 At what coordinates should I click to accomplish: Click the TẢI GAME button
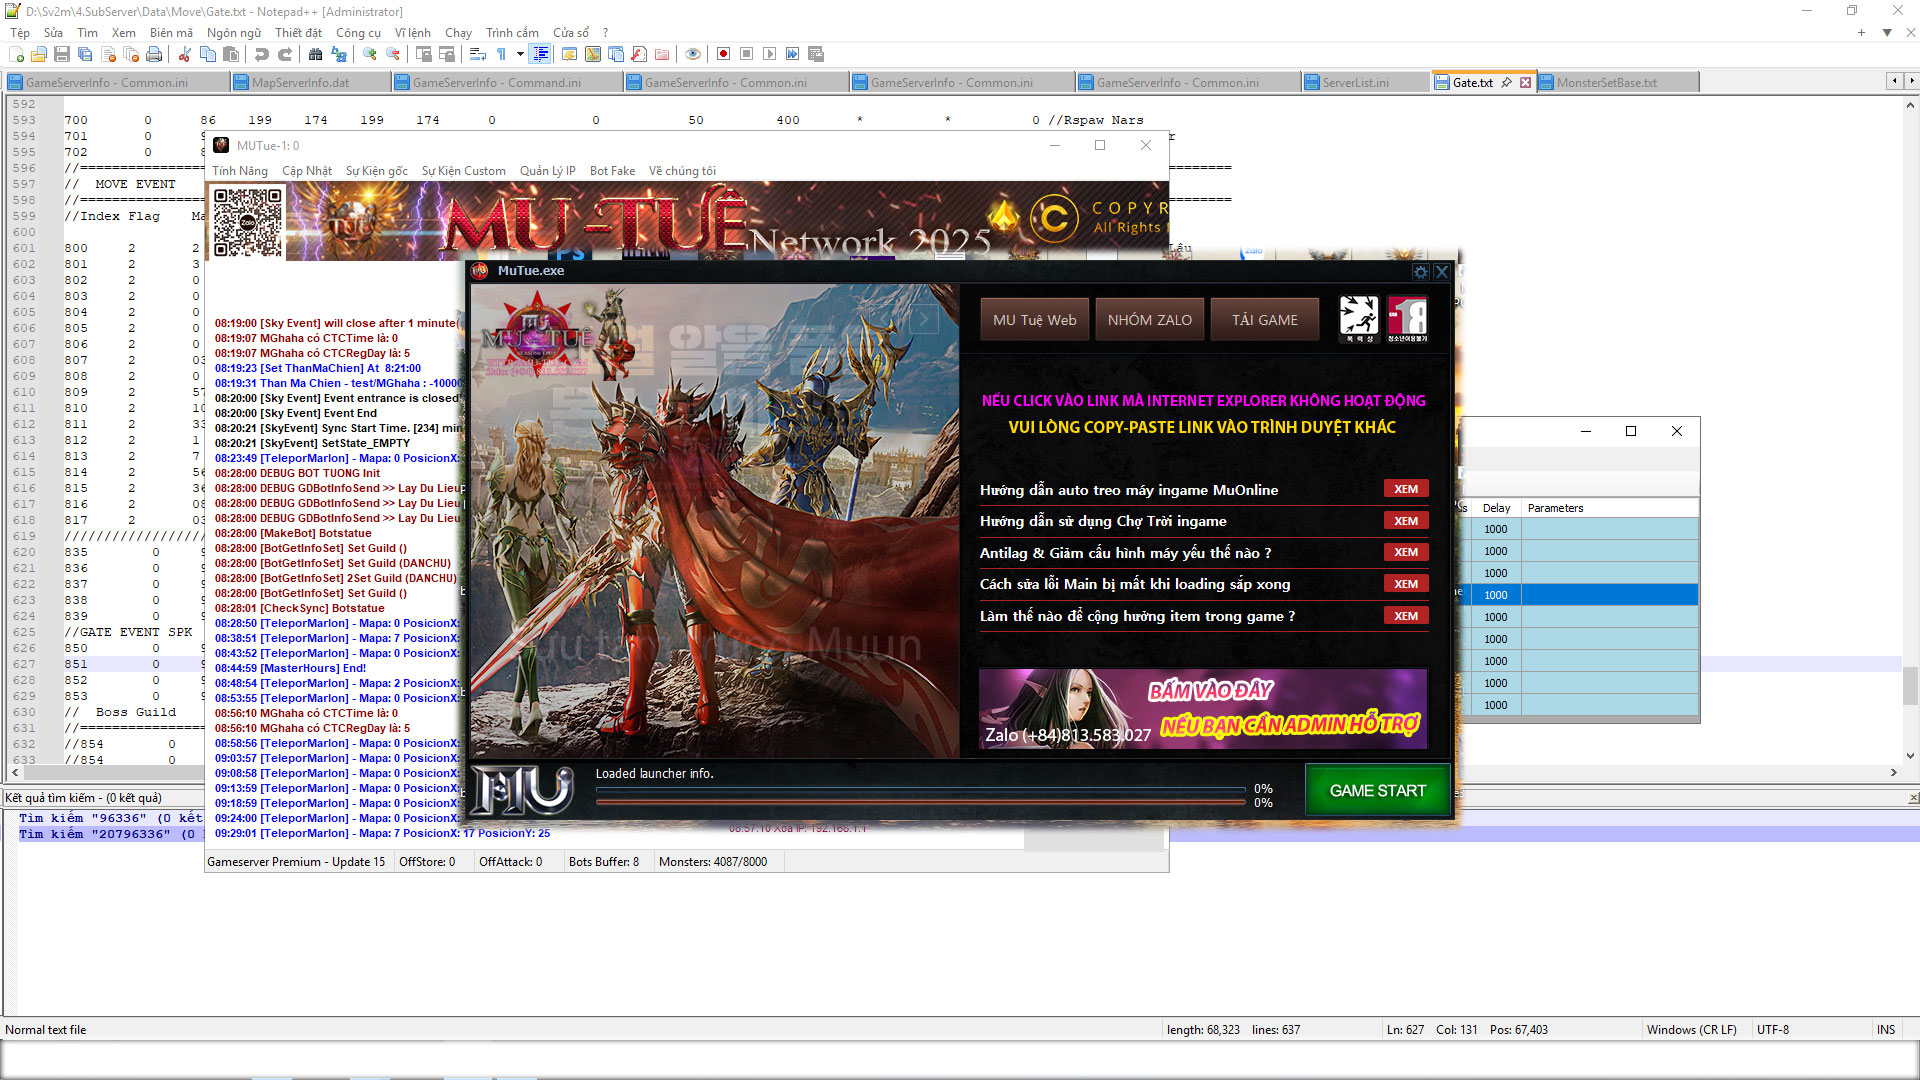click(1265, 320)
